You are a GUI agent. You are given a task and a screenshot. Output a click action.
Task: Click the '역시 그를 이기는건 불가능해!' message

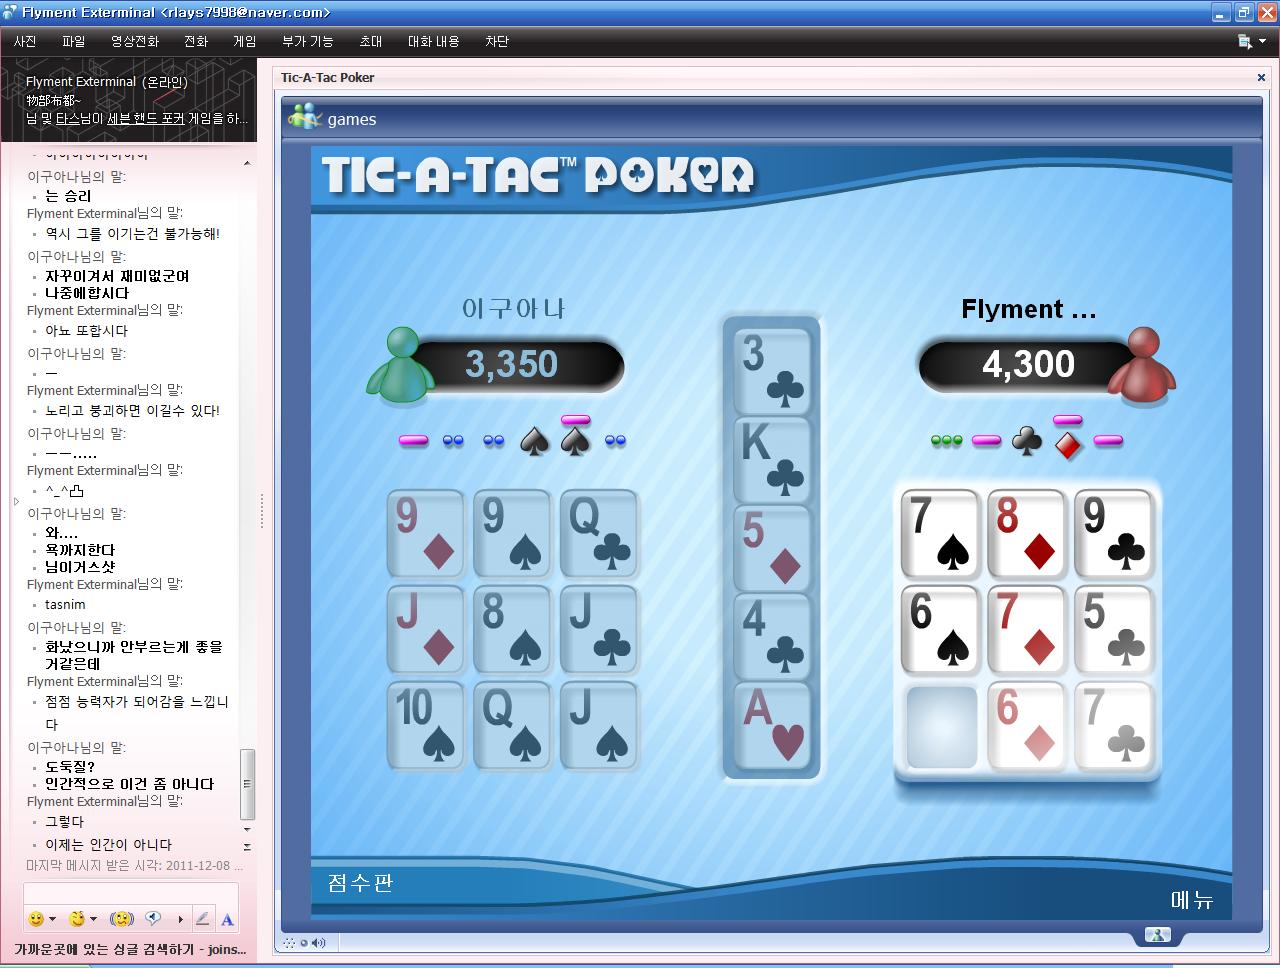(x=132, y=233)
